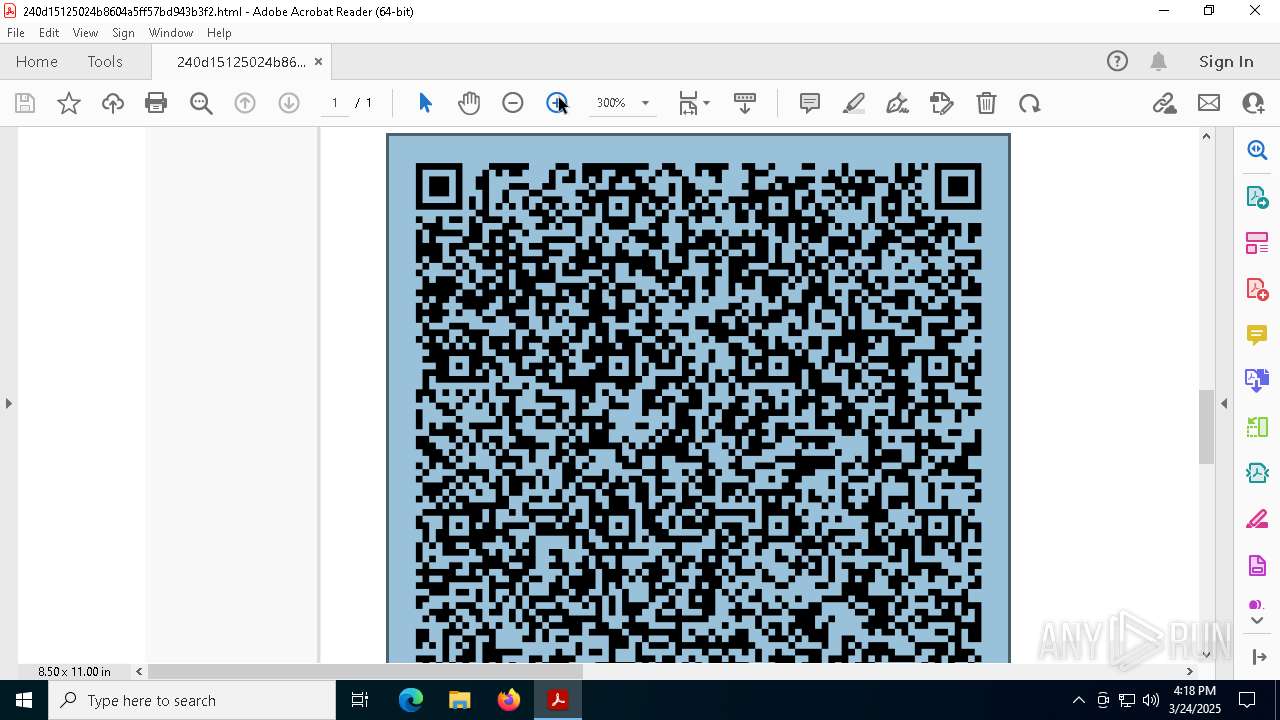1280x720 pixels.
Task: Click the scrolling mode keyboard icon
Action: (745, 103)
